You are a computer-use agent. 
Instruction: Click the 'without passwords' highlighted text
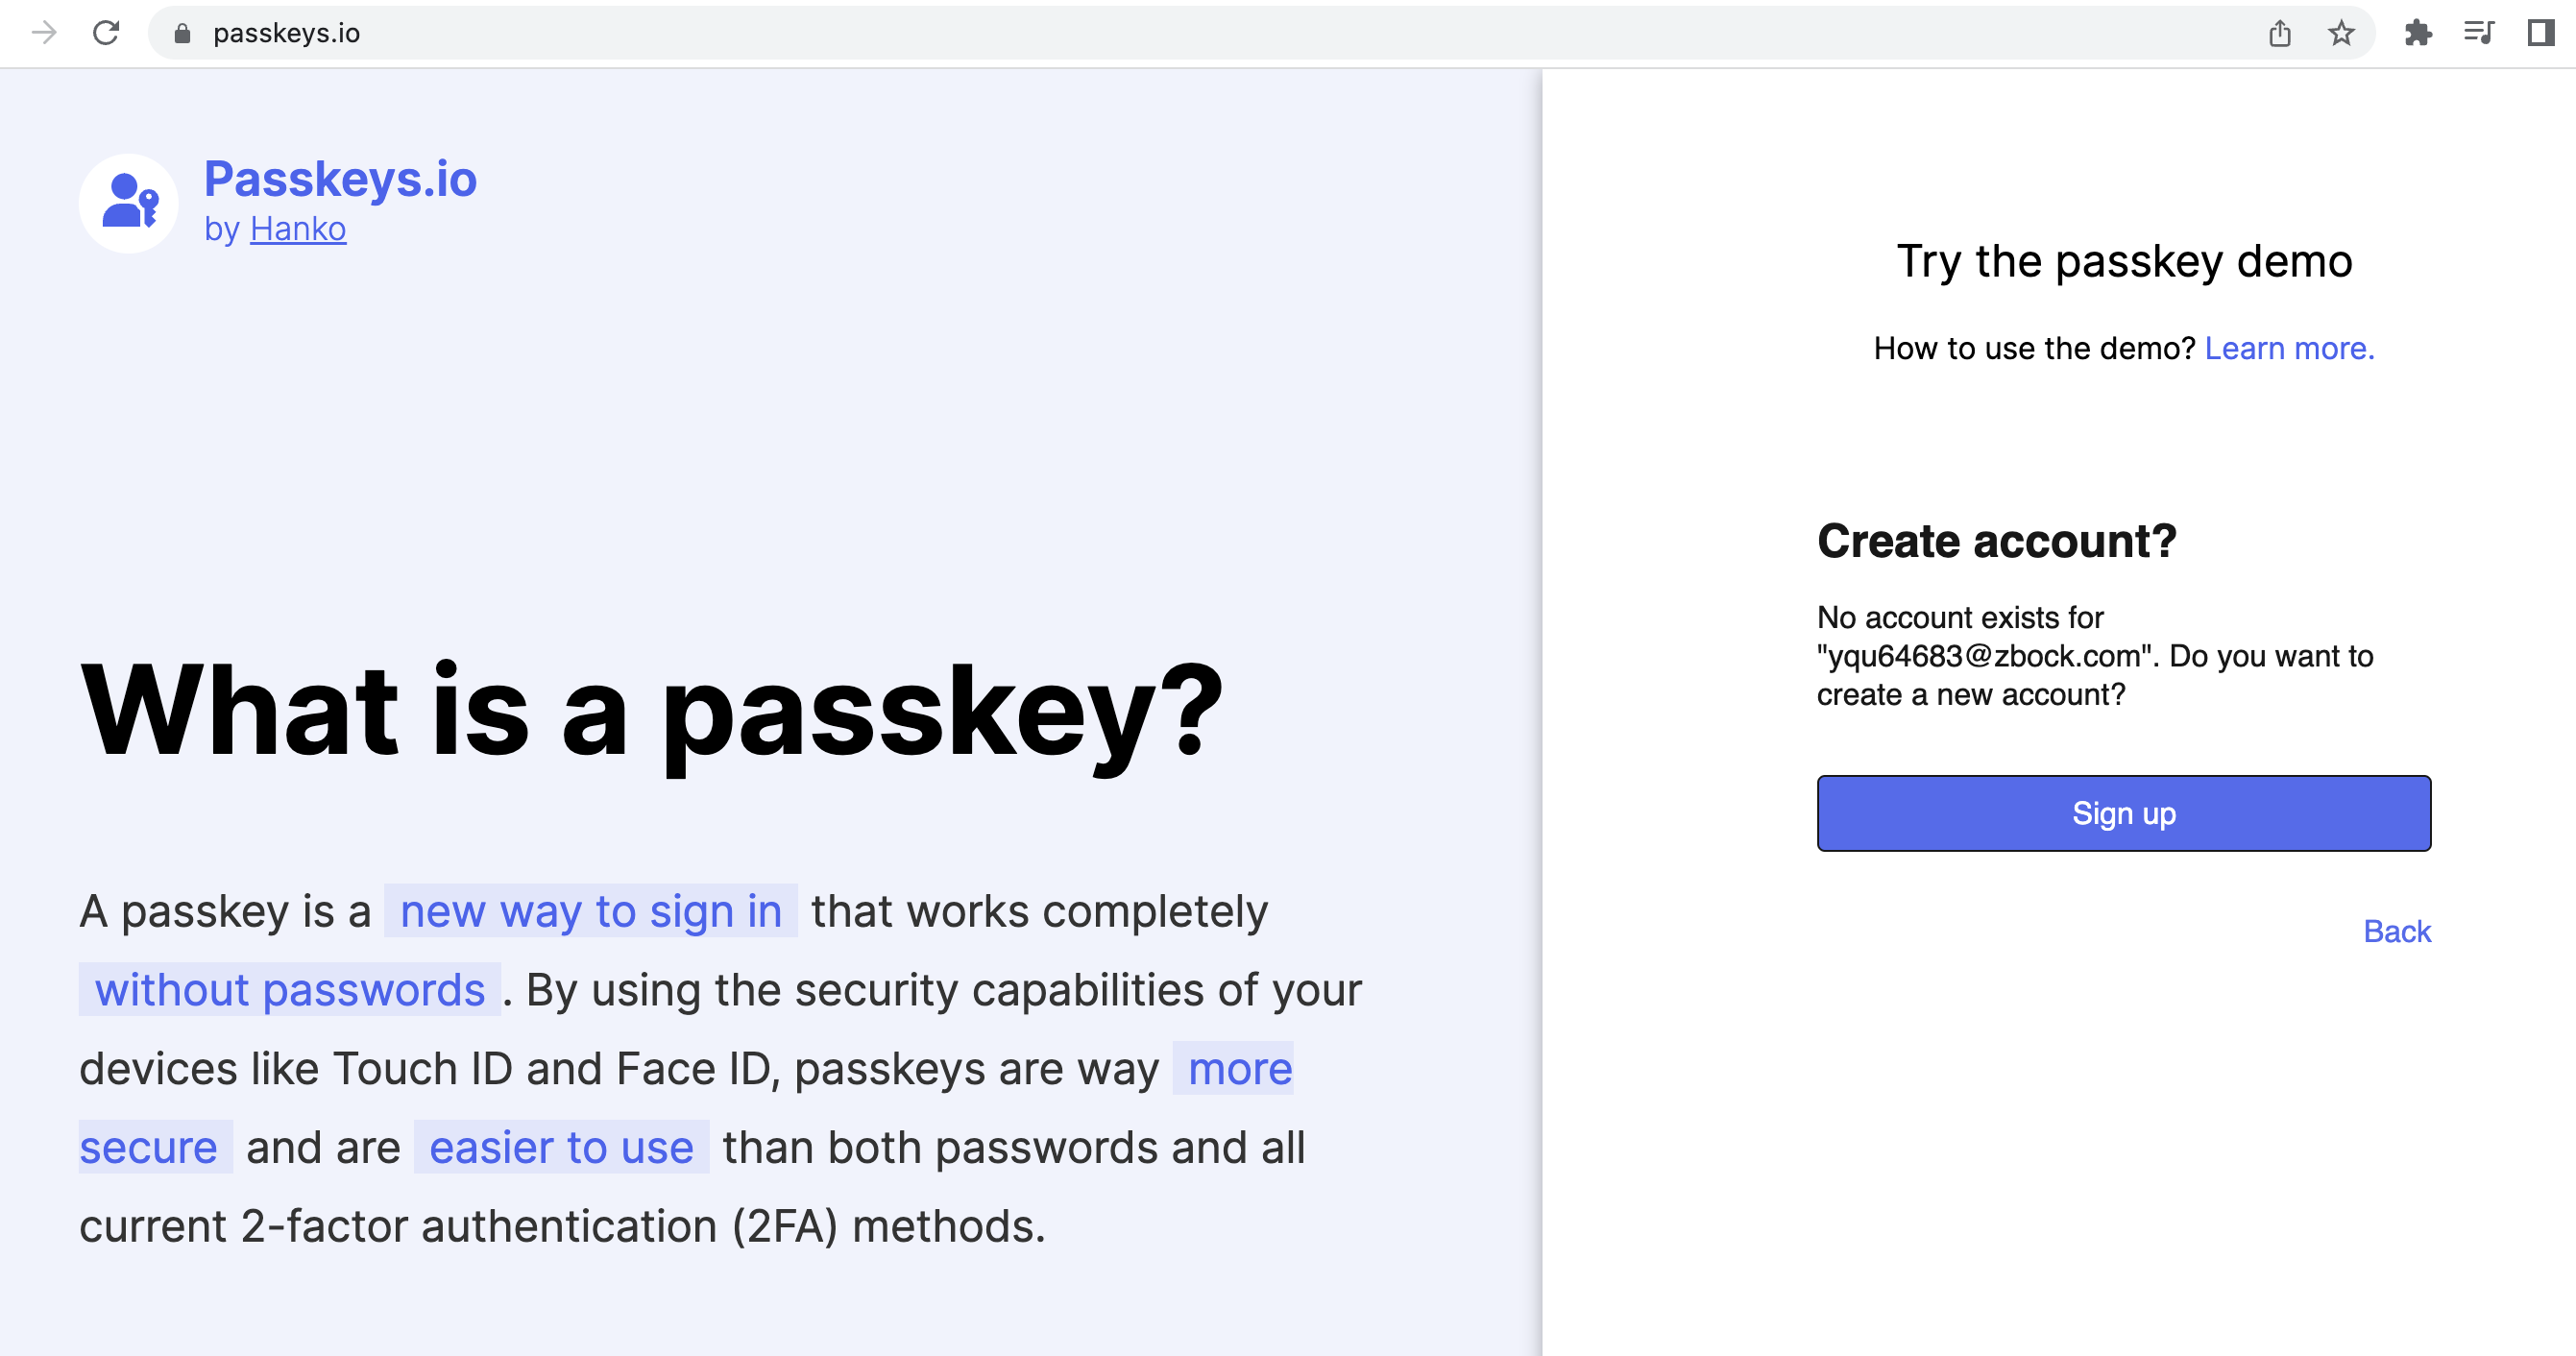point(290,990)
